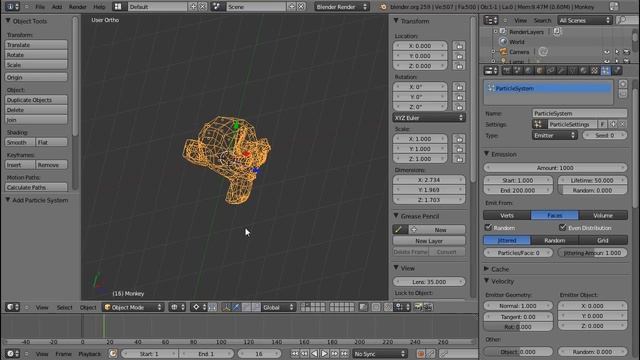640x360 pixels.
Task: Open the Physics properties tab icon
Action: tap(617, 71)
